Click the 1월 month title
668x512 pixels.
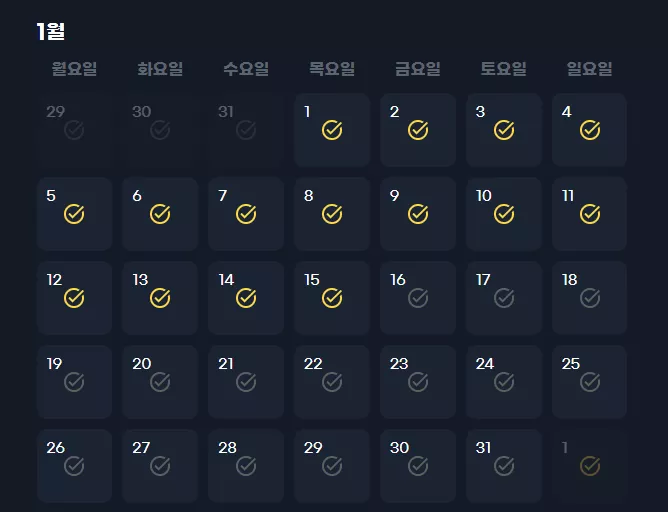(51, 32)
